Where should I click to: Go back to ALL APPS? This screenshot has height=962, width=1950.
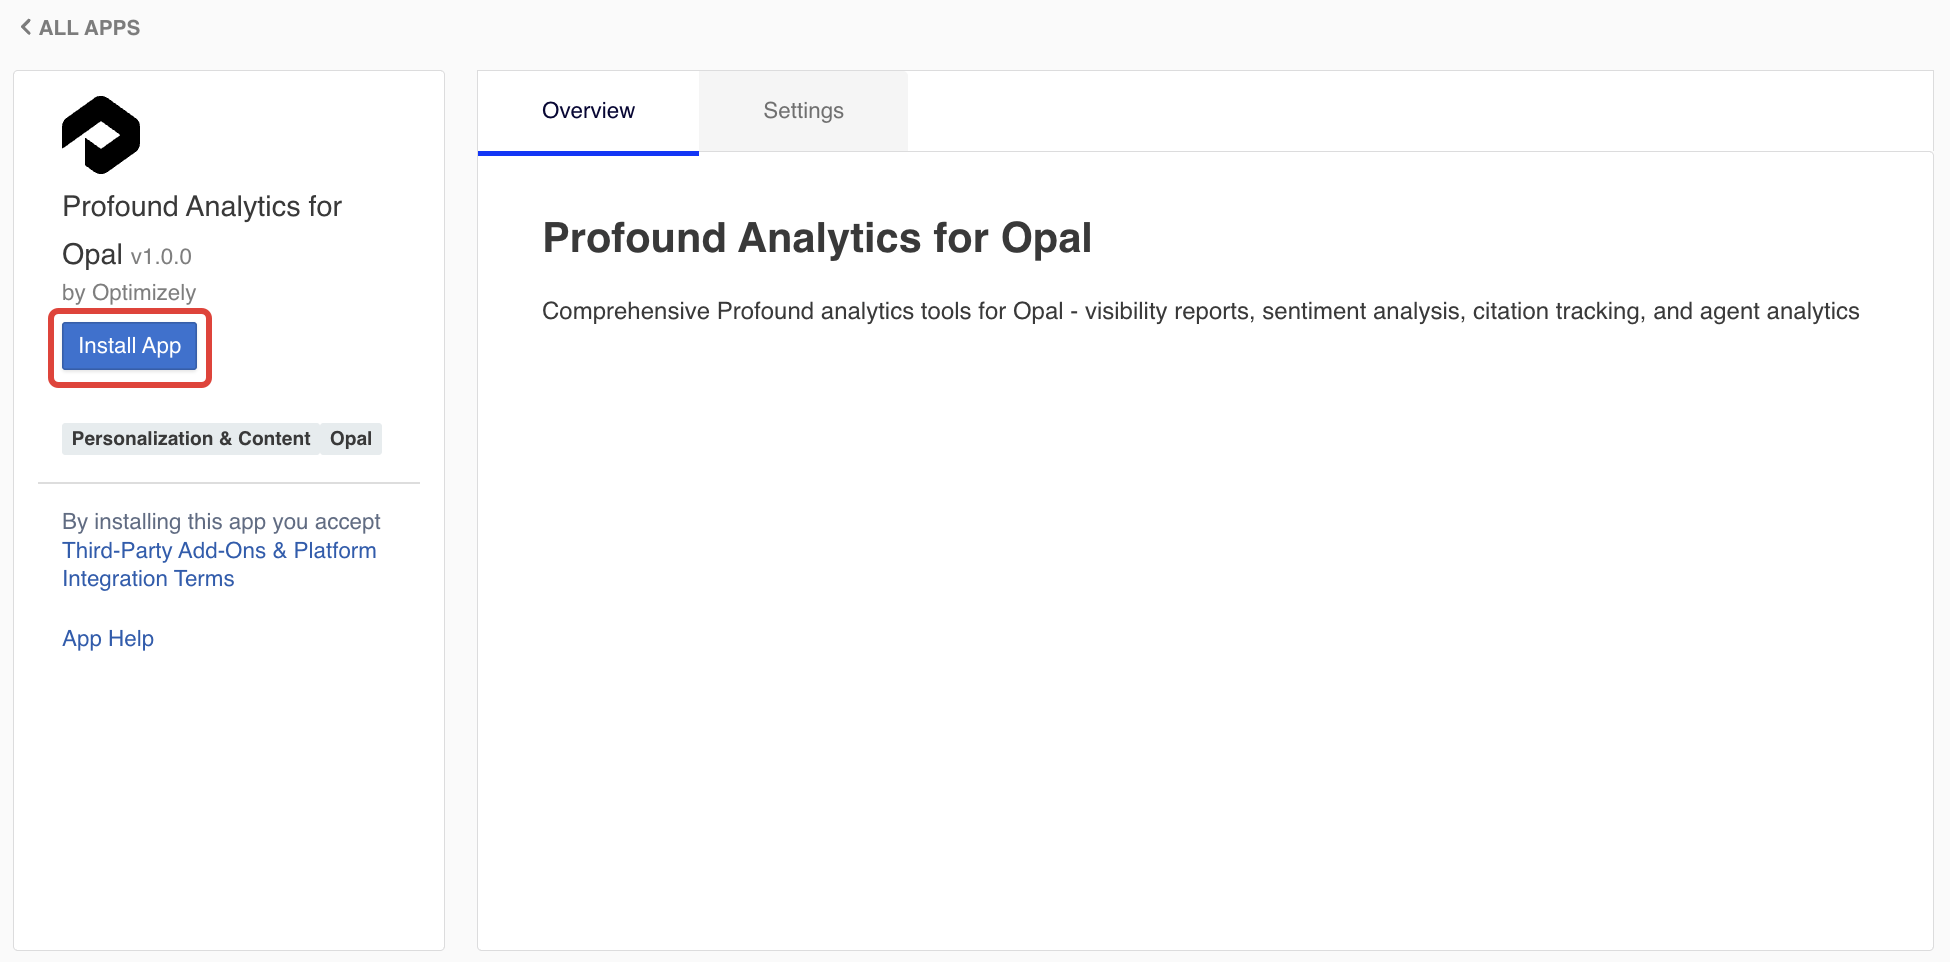coord(88,28)
